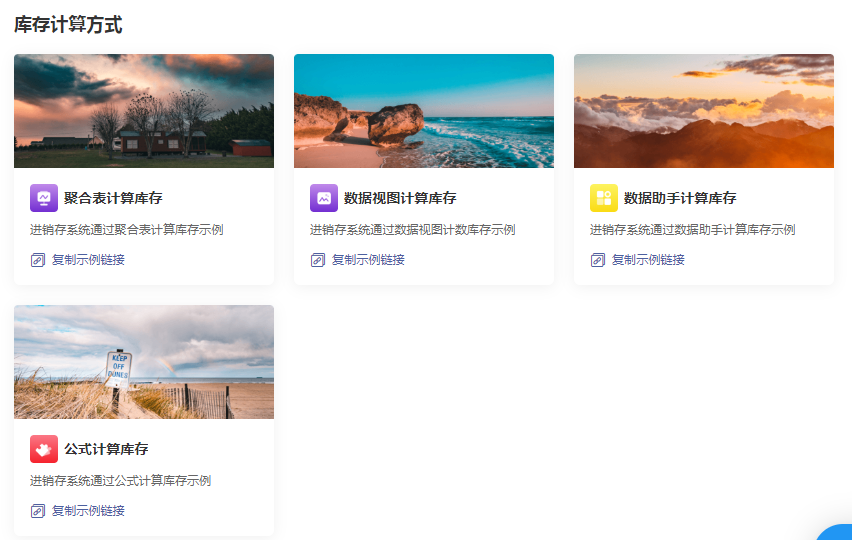Click the 进销存系统通过公式计算库存示例 description
This screenshot has width=852, height=540.
pos(120,481)
